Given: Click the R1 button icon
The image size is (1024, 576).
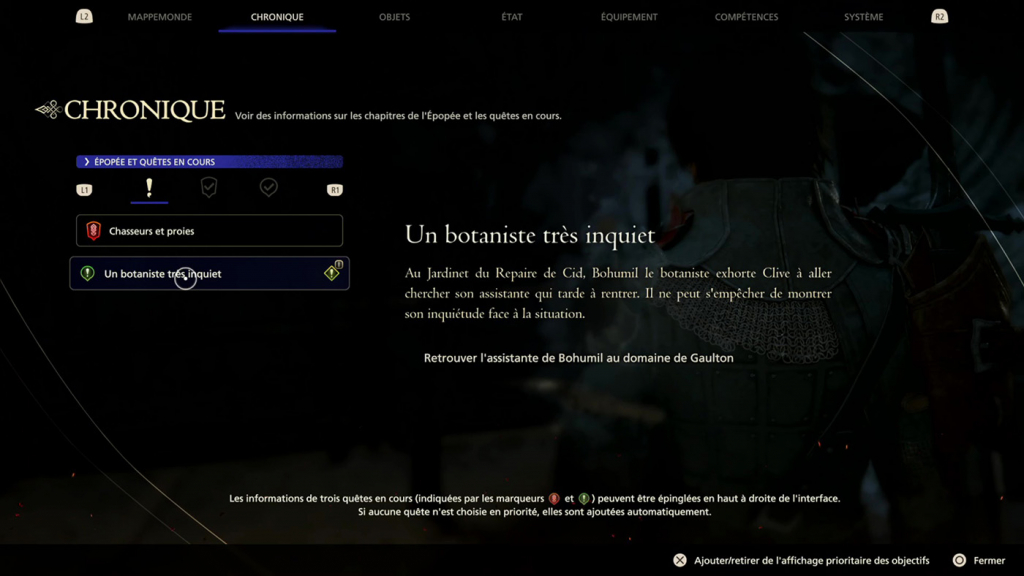Looking at the screenshot, I should tap(334, 190).
